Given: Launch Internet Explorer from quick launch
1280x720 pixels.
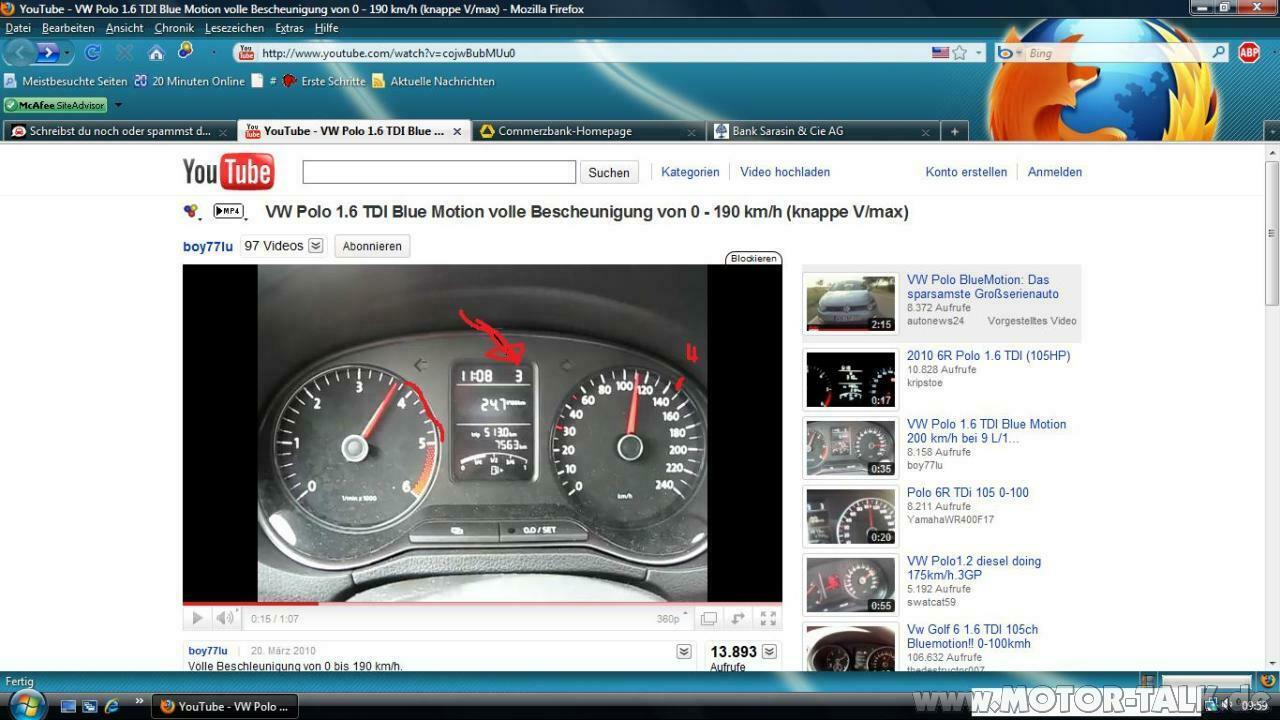Looking at the screenshot, I should (111, 706).
